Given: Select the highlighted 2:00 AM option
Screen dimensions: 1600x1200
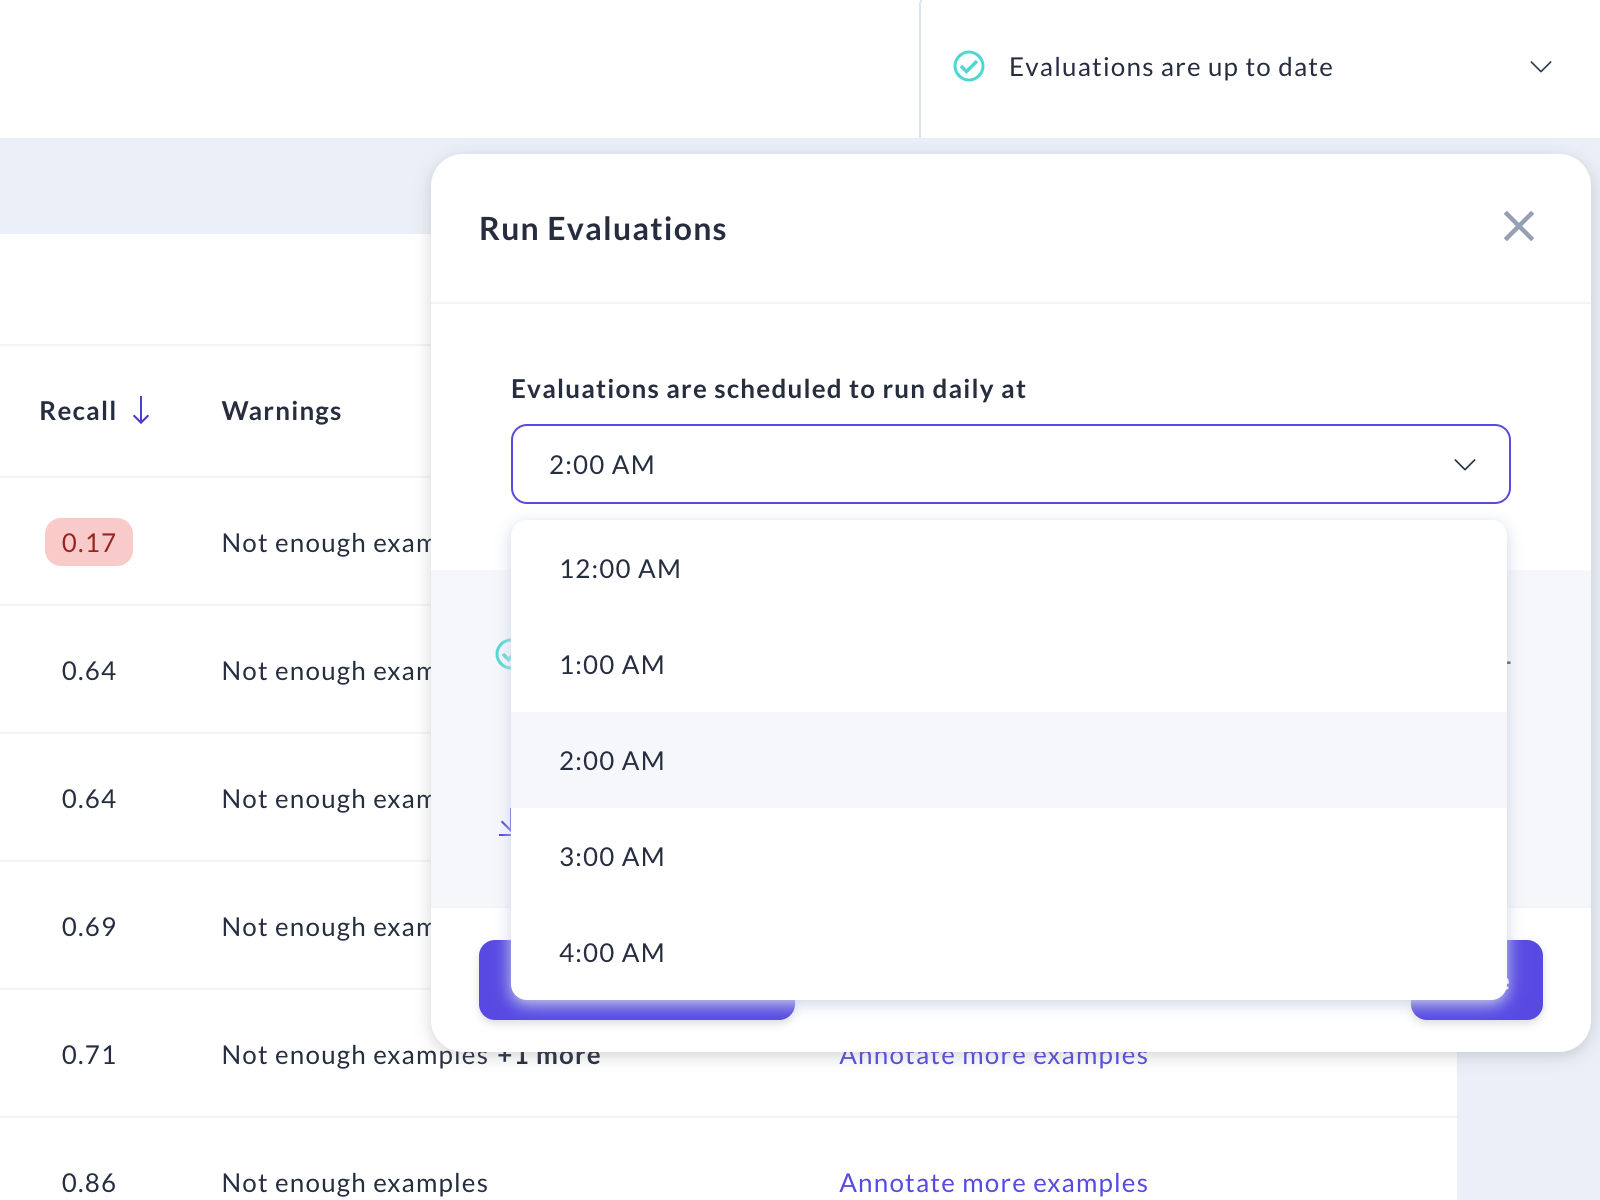Looking at the screenshot, I should (612, 760).
